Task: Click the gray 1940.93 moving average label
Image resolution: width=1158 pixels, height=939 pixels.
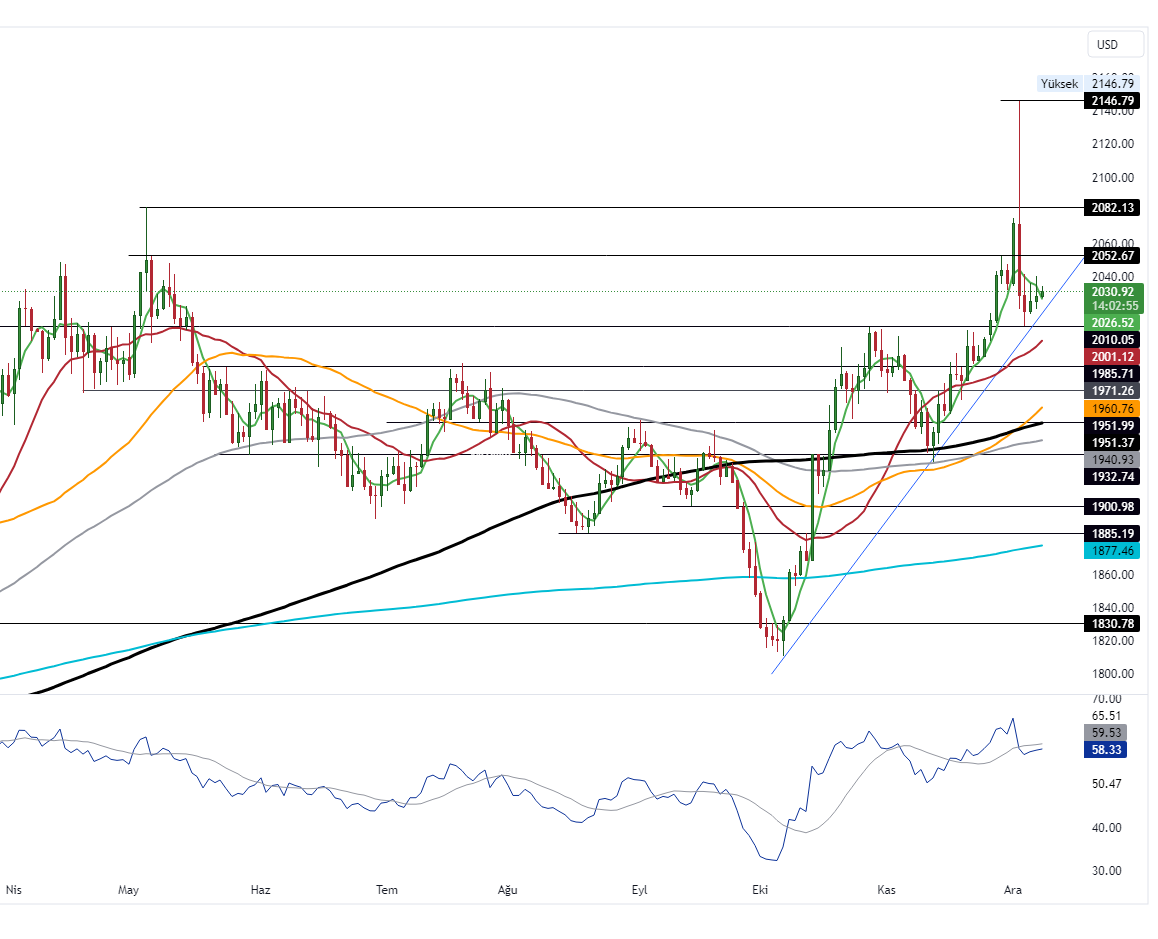Action: (x=1113, y=460)
